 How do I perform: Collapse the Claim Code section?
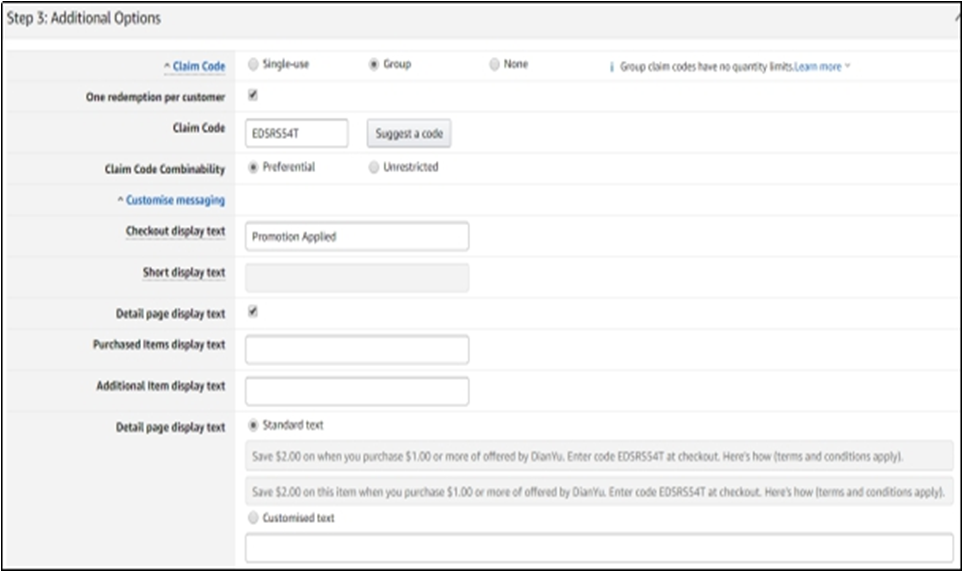194,66
